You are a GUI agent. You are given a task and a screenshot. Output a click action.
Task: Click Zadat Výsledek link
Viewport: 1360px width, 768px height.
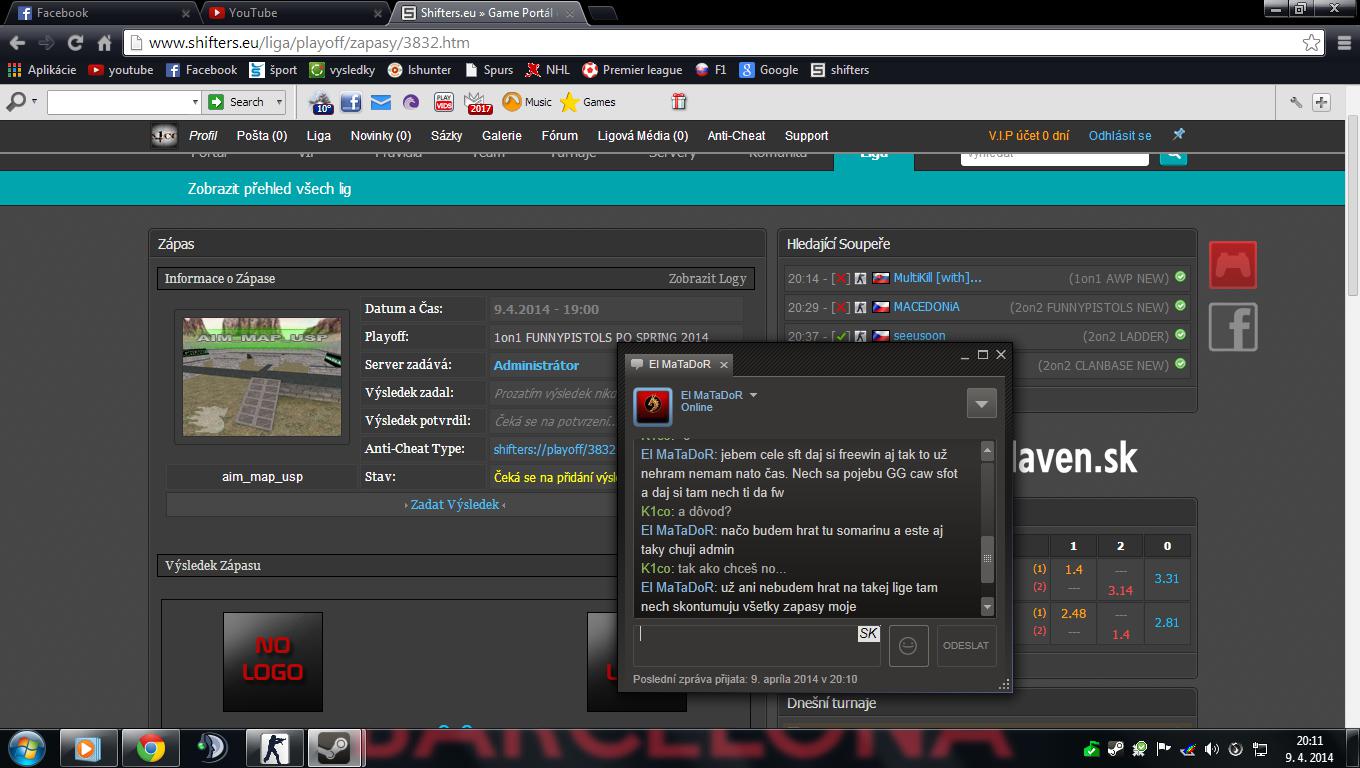click(455, 504)
